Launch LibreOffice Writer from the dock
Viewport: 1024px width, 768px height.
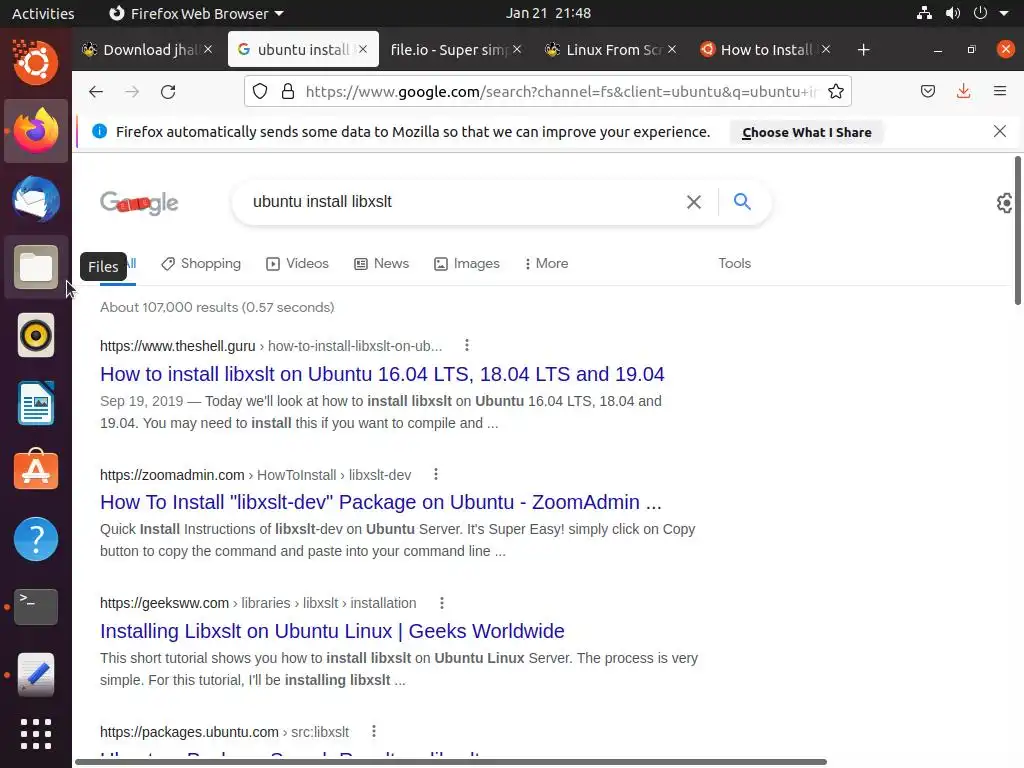point(36,403)
